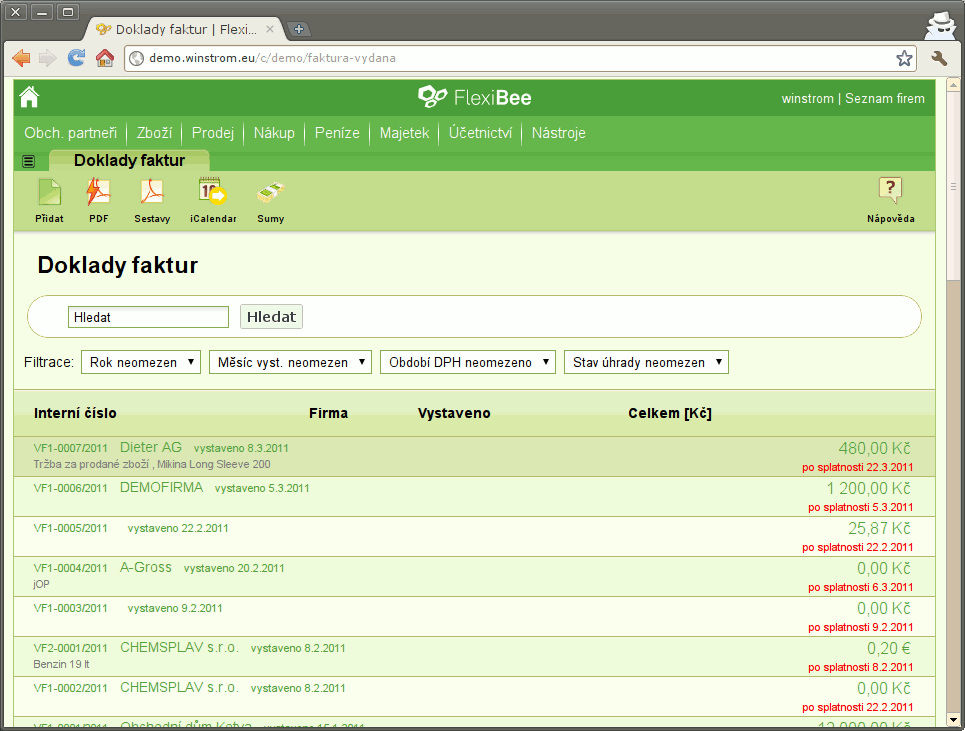The image size is (965, 731).
Task: Click the 1 200,00 Kč amount
Action: click(868, 489)
